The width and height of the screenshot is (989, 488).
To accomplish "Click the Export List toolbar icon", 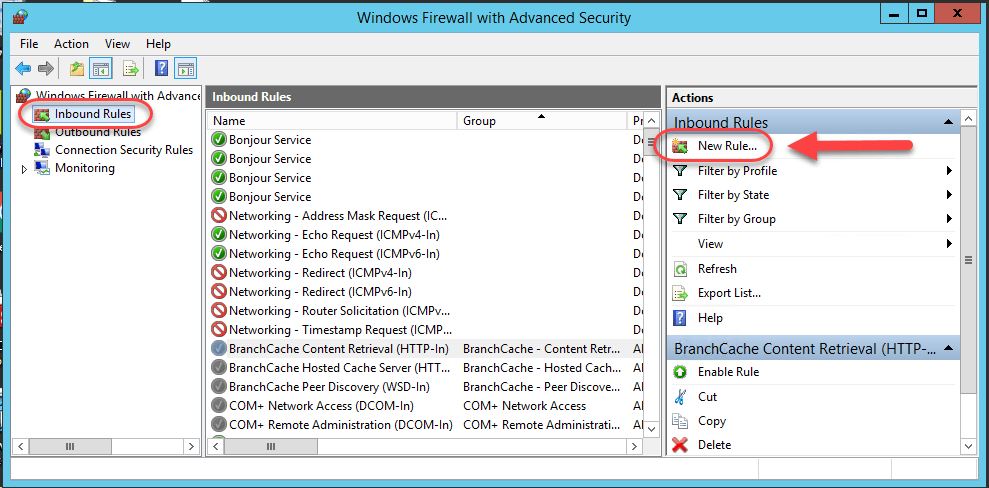I will tap(131, 68).
